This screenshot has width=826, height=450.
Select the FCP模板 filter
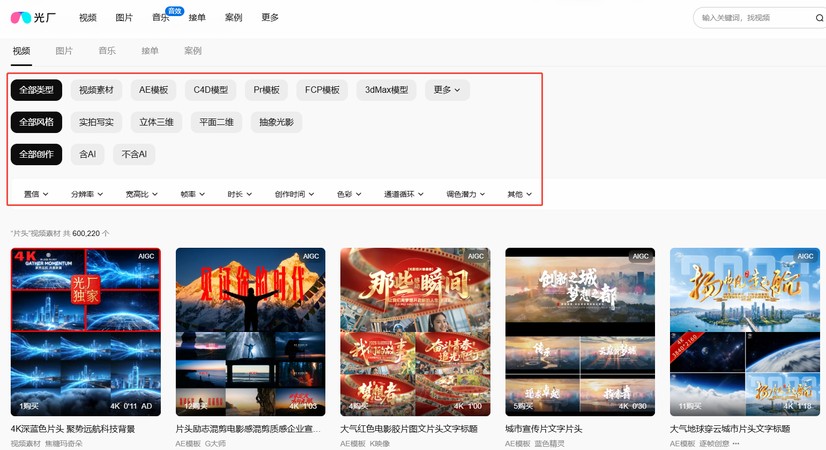[x=322, y=90]
